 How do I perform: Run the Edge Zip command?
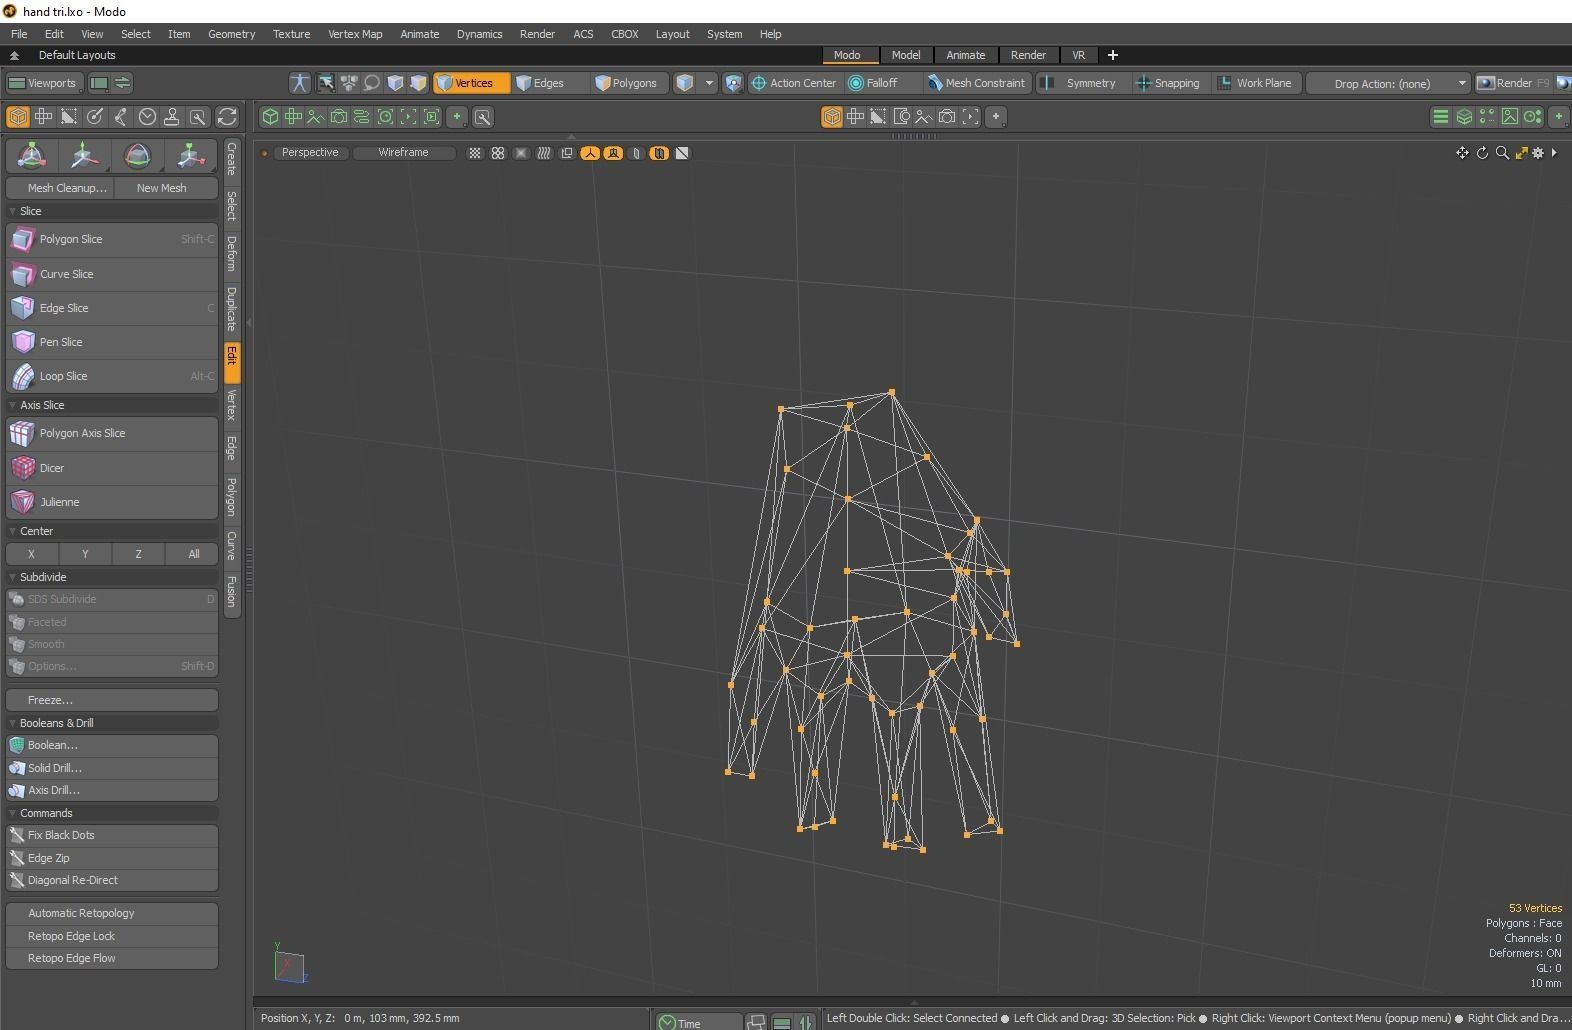112,858
